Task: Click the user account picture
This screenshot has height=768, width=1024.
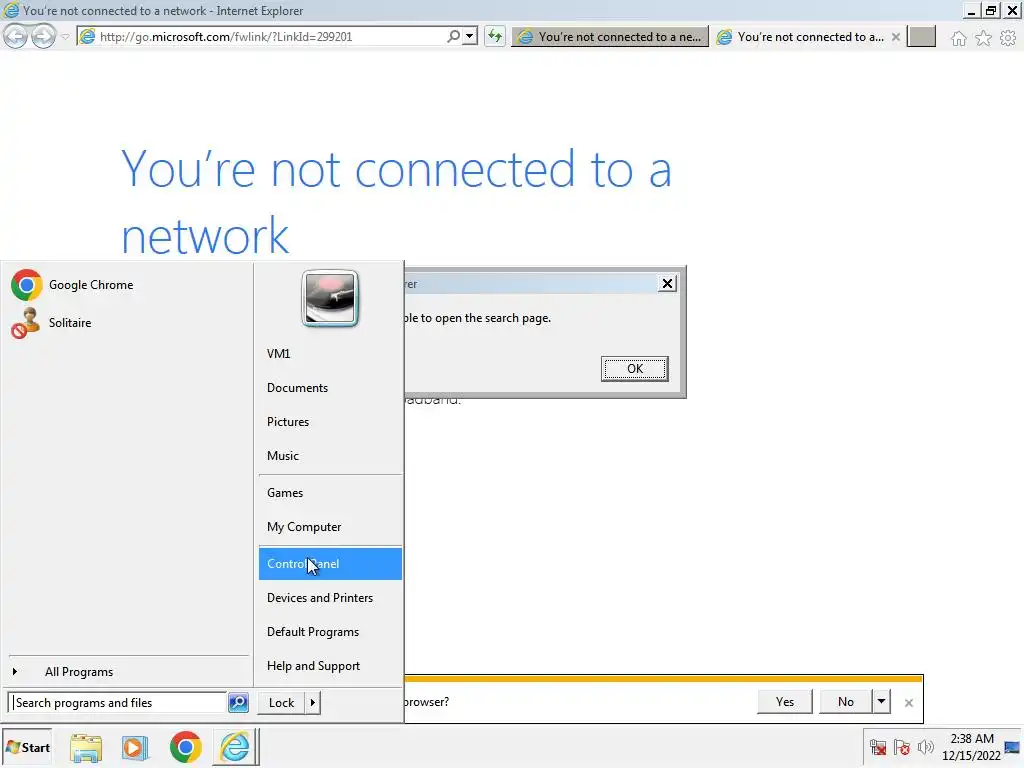Action: tap(330, 298)
